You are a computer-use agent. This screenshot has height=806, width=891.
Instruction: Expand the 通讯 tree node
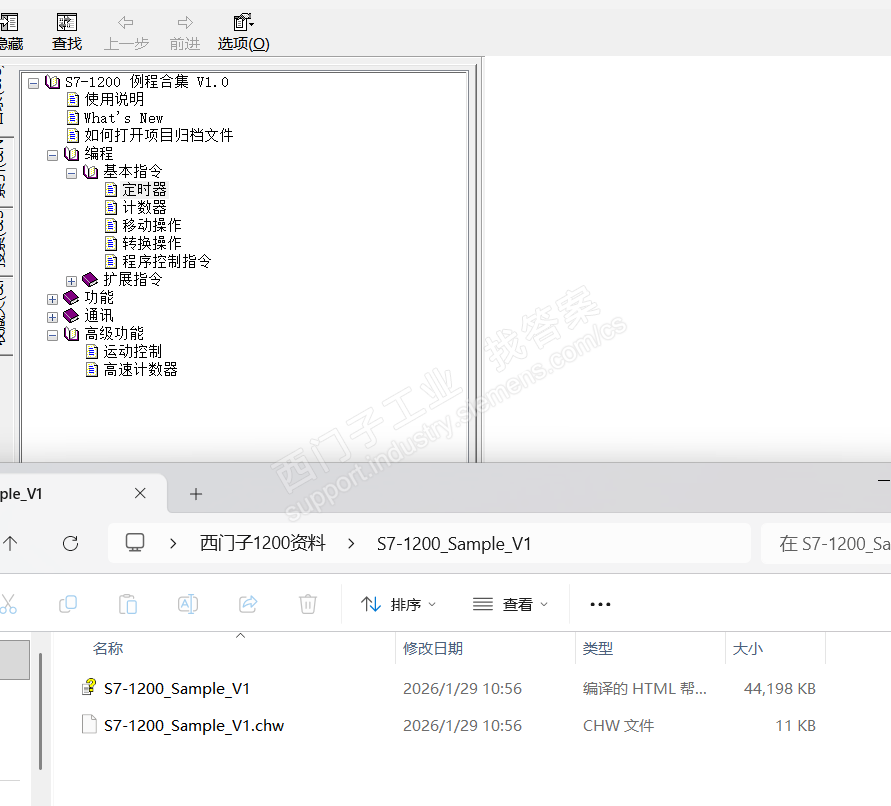[x=52, y=317]
